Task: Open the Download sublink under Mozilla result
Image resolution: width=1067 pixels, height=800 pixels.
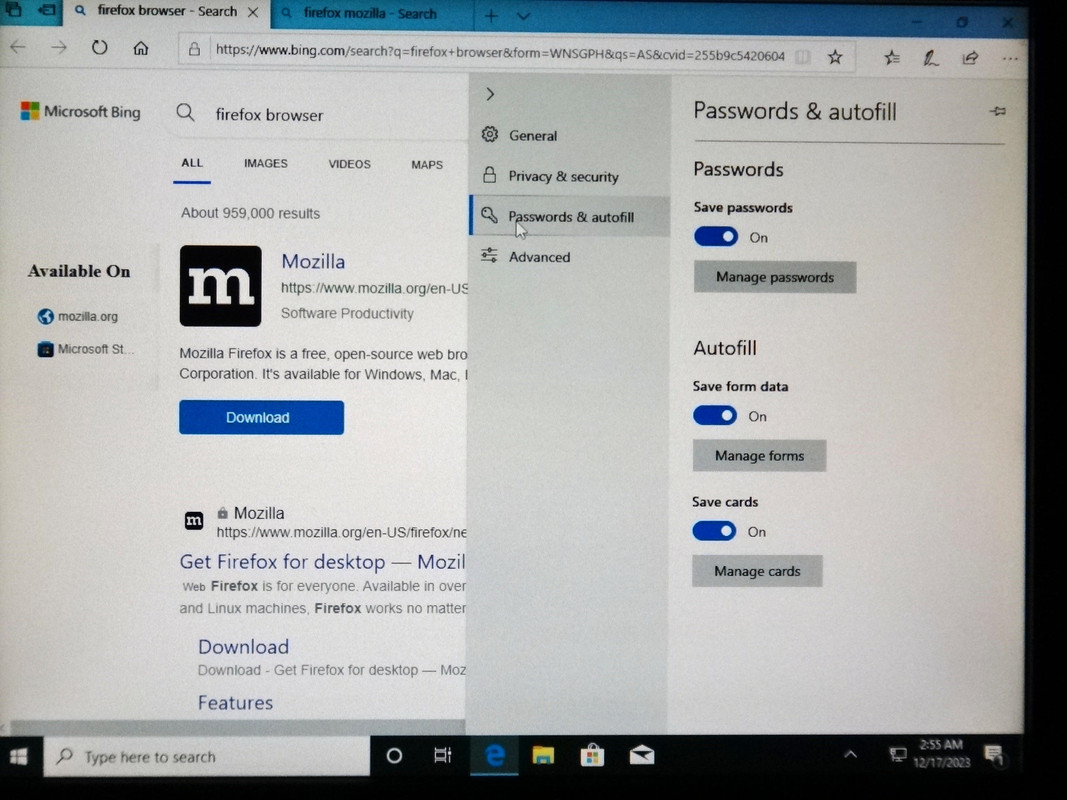Action: click(244, 646)
